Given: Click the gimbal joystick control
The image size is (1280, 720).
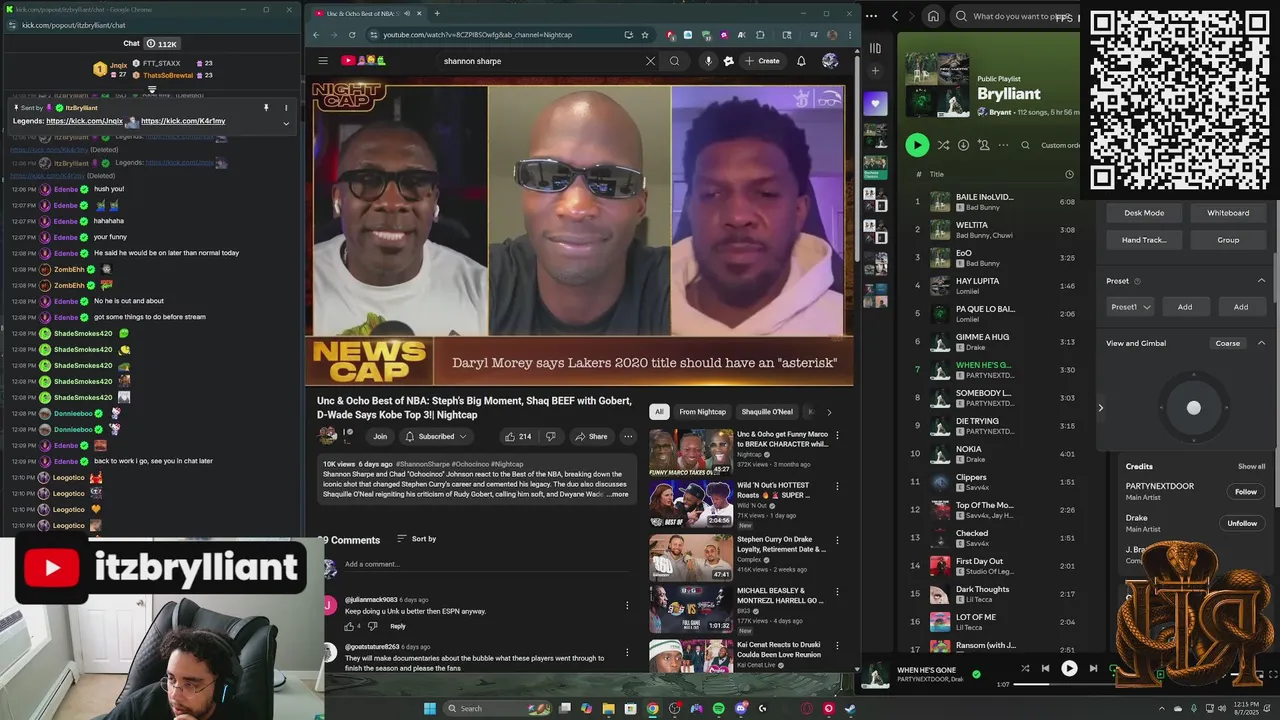Looking at the screenshot, I should pos(1193,408).
